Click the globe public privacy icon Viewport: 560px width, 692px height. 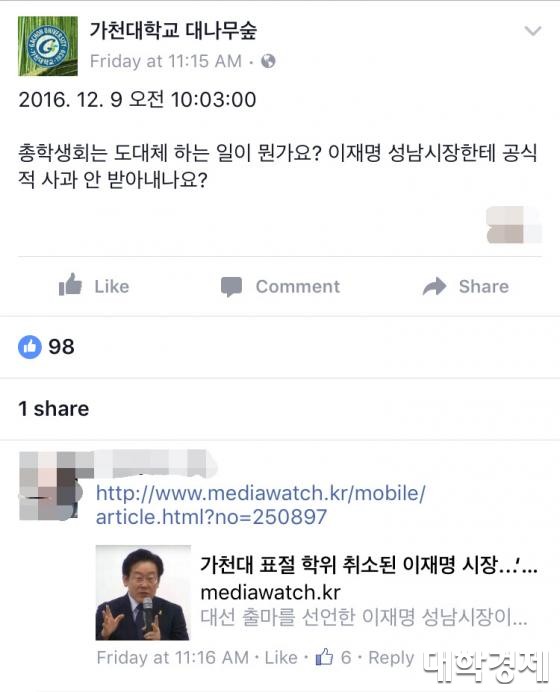(268, 61)
